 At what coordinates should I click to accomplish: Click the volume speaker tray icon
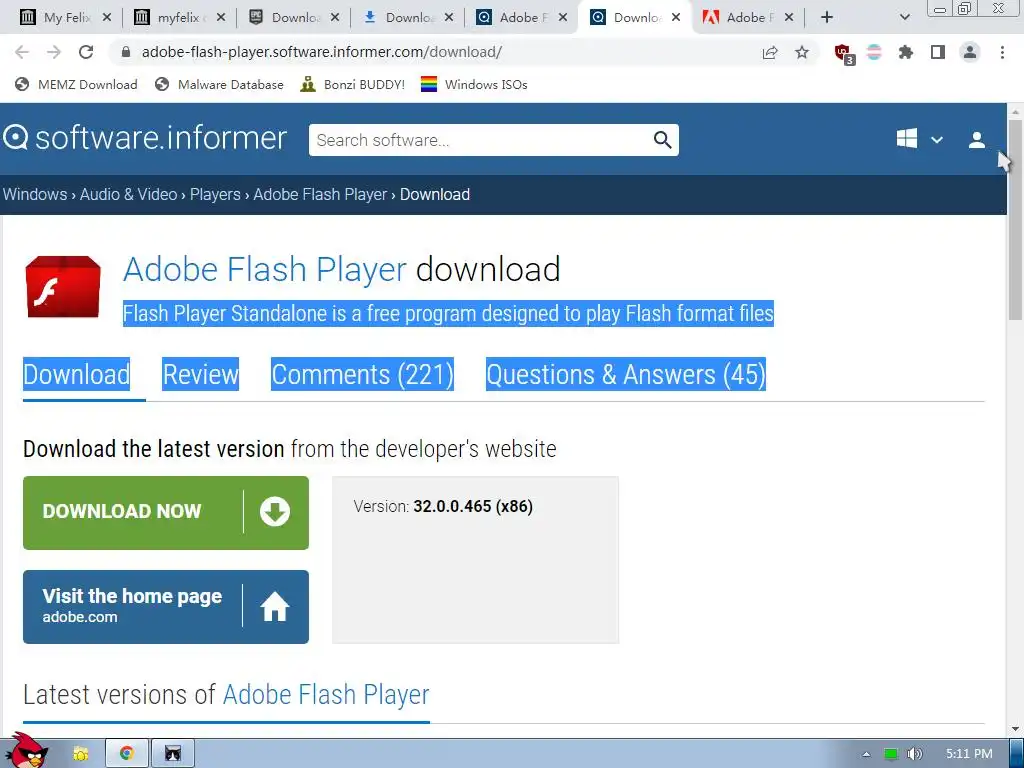point(914,754)
